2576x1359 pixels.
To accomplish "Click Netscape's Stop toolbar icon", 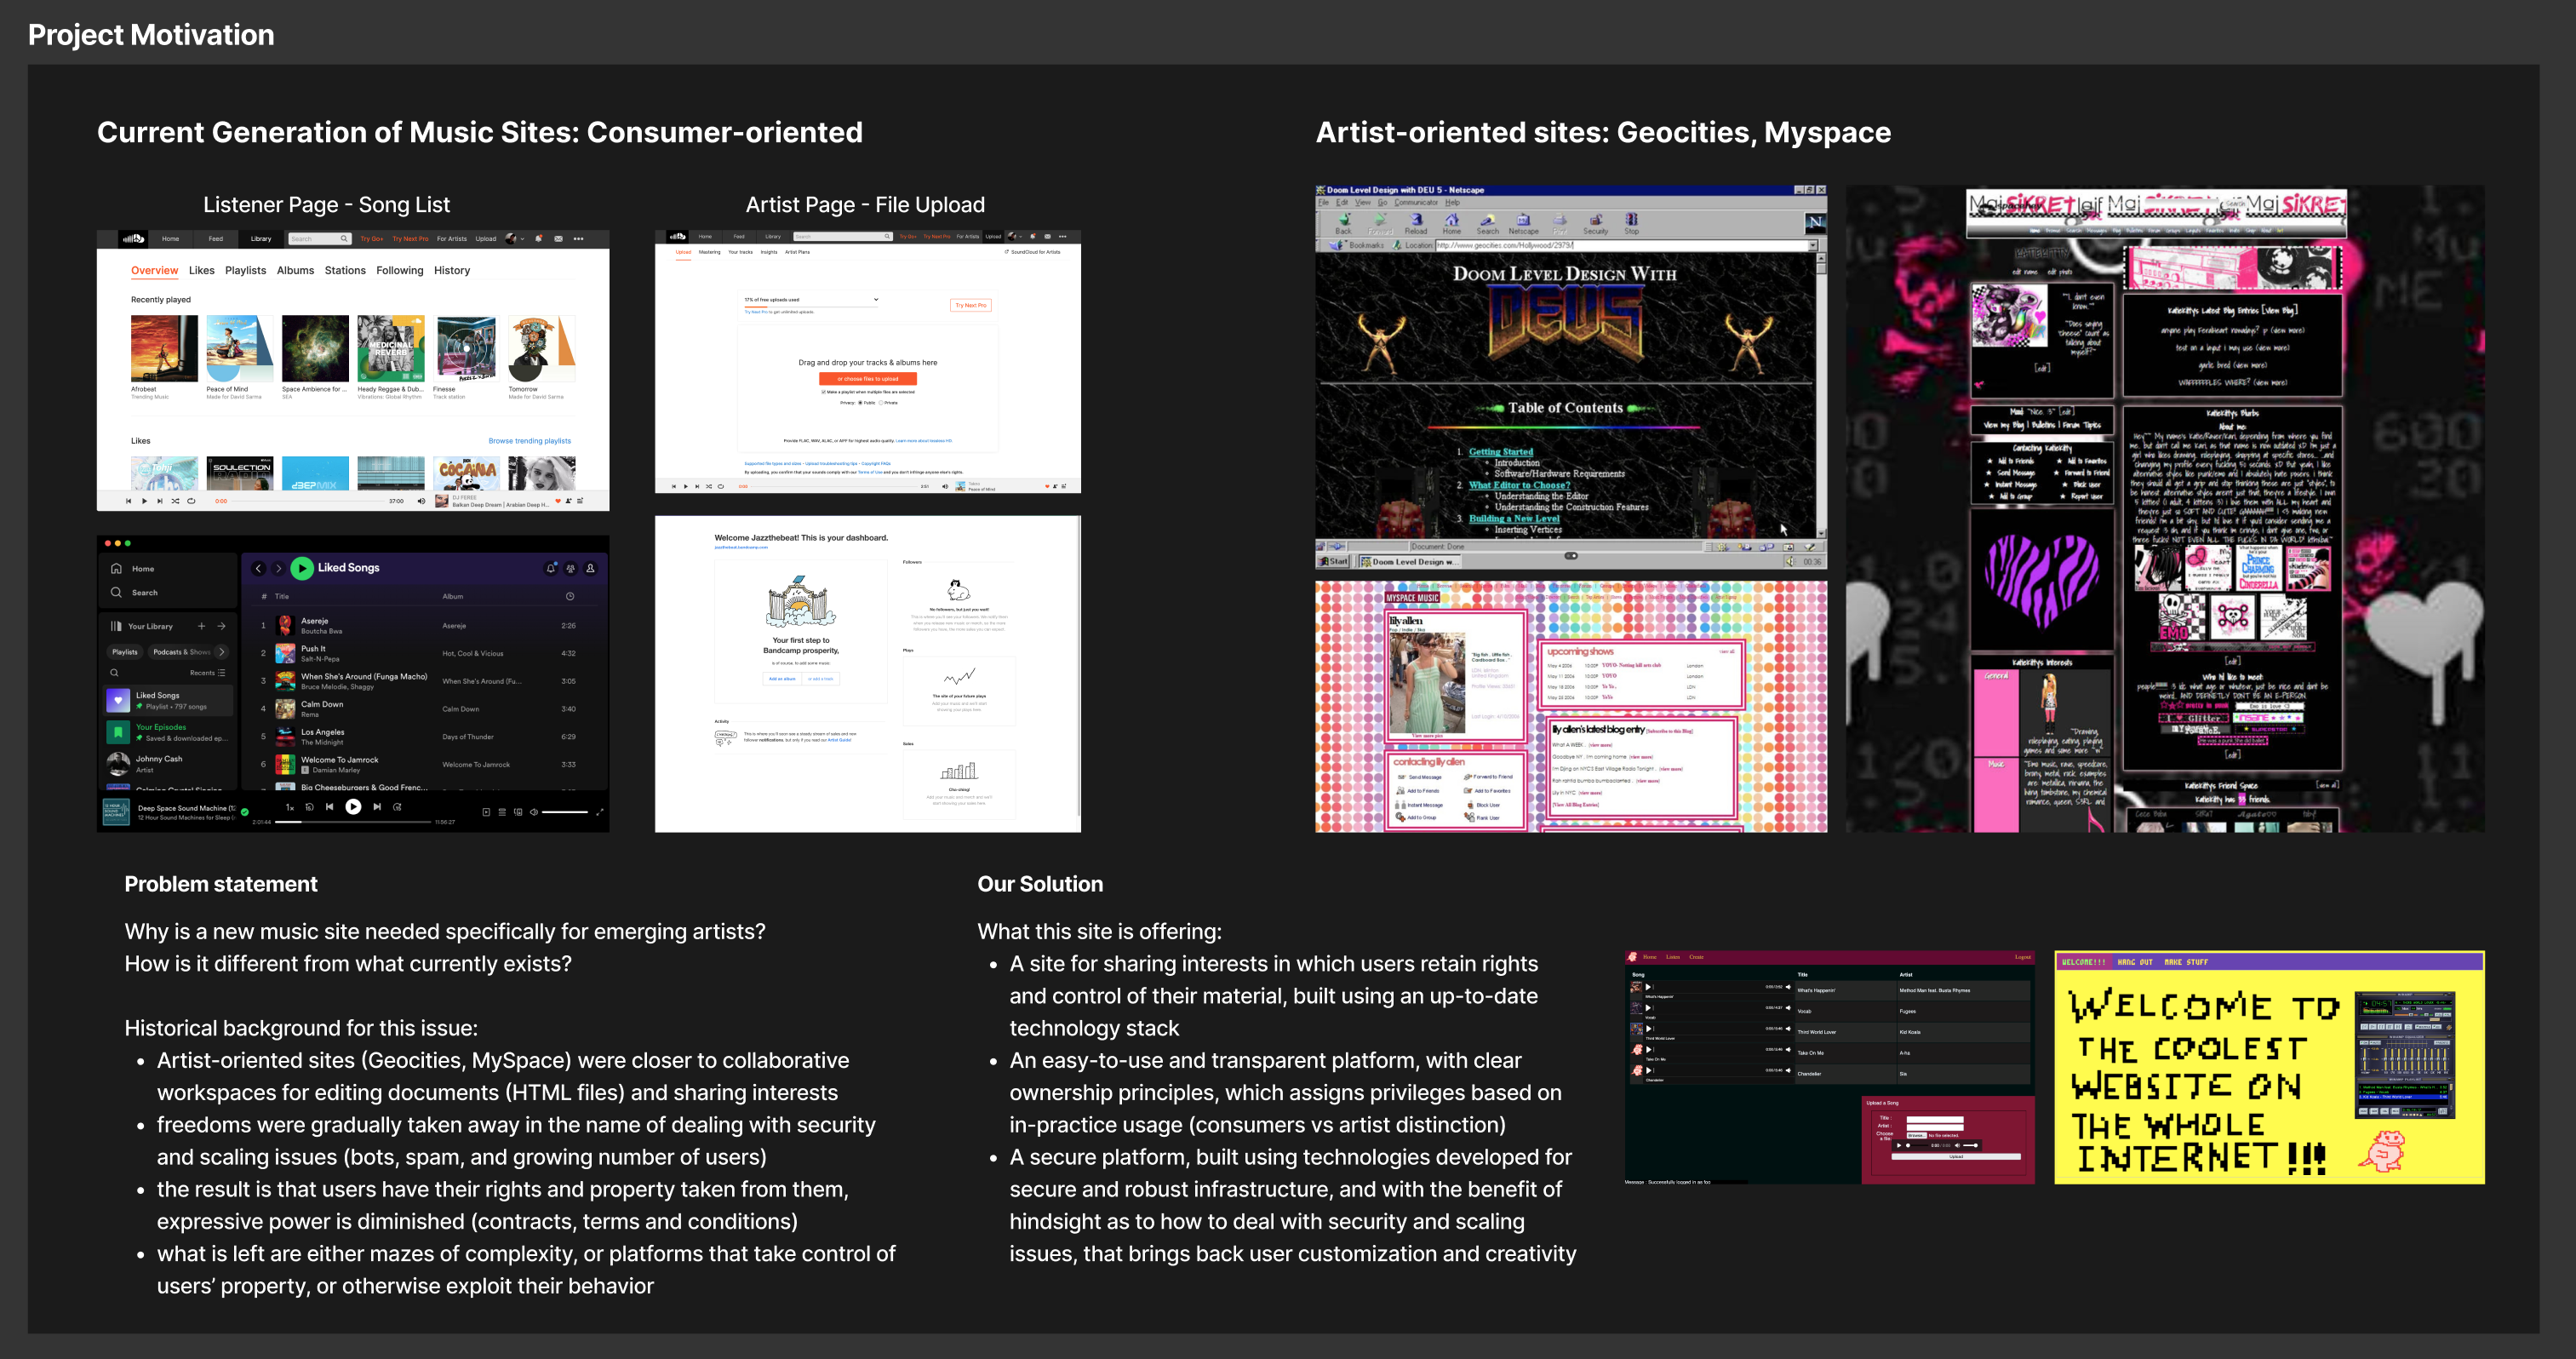I will coord(1631,222).
